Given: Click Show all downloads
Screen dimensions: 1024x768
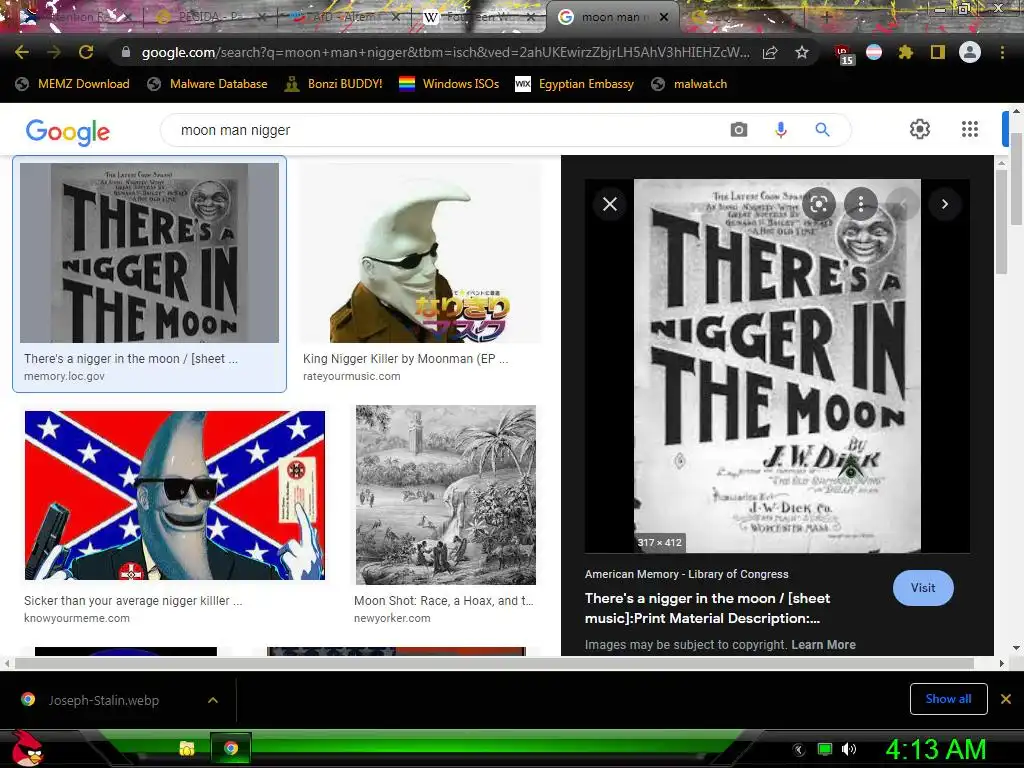Looking at the screenshot, I should click(x=948, y=699).
